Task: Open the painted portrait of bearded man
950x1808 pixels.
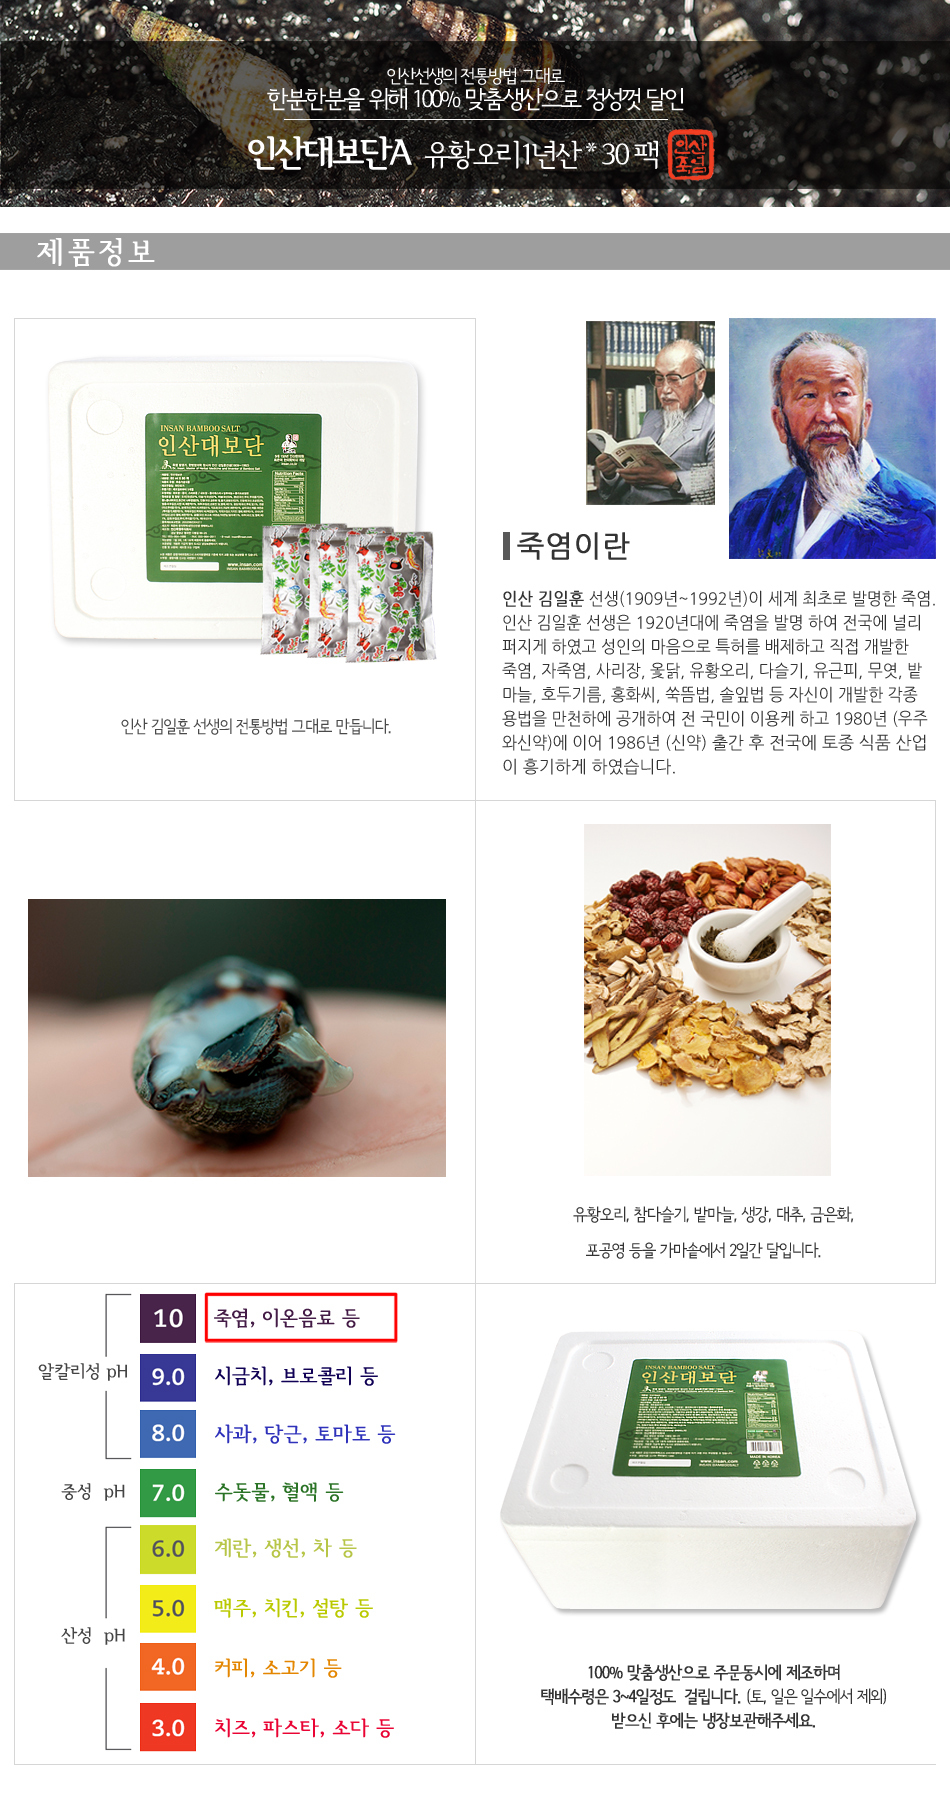Action: [x=832, y=438]
